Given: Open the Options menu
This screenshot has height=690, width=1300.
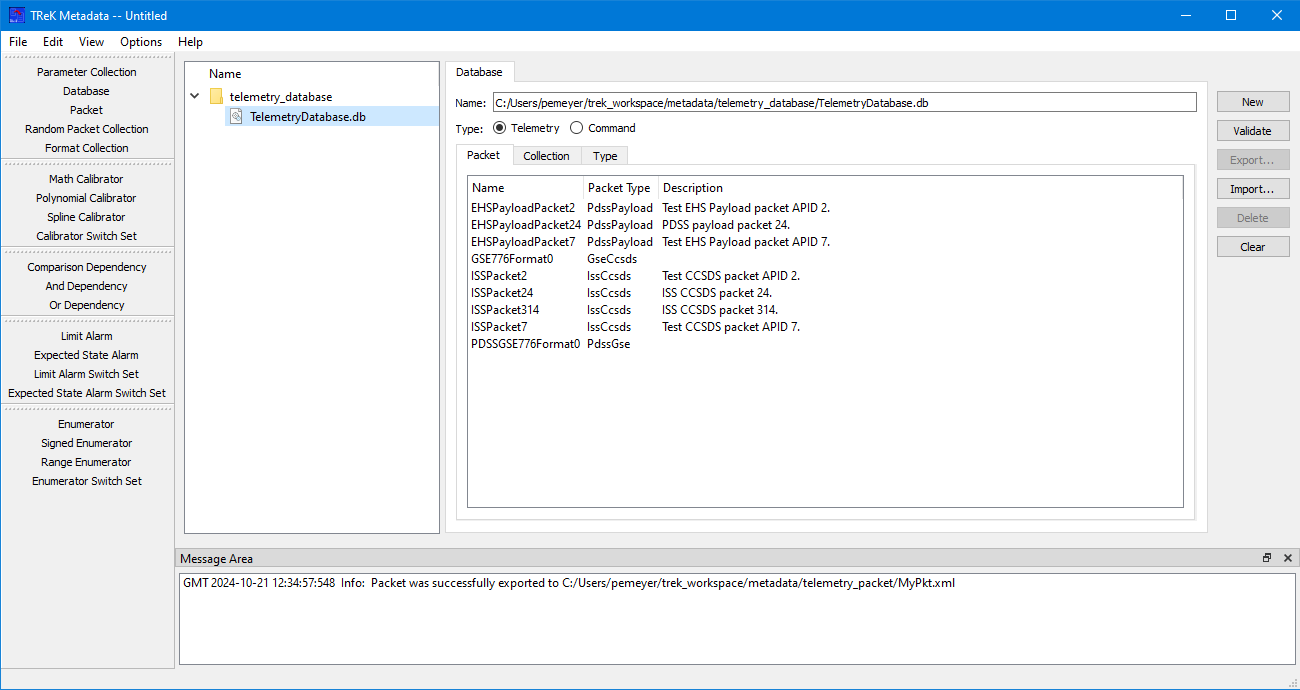Looking at the screenshot, I should pyautogui.click(x=141, y=42).
